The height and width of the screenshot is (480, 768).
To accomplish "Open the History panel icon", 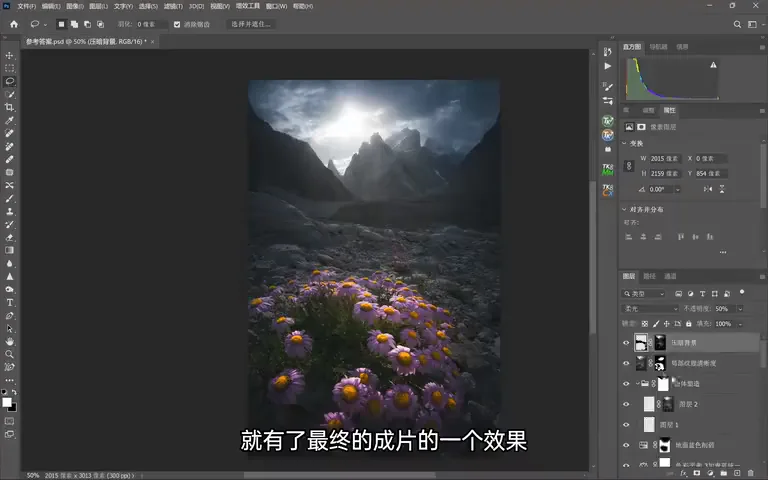I will pyautogui.click(x=608, y=52).
